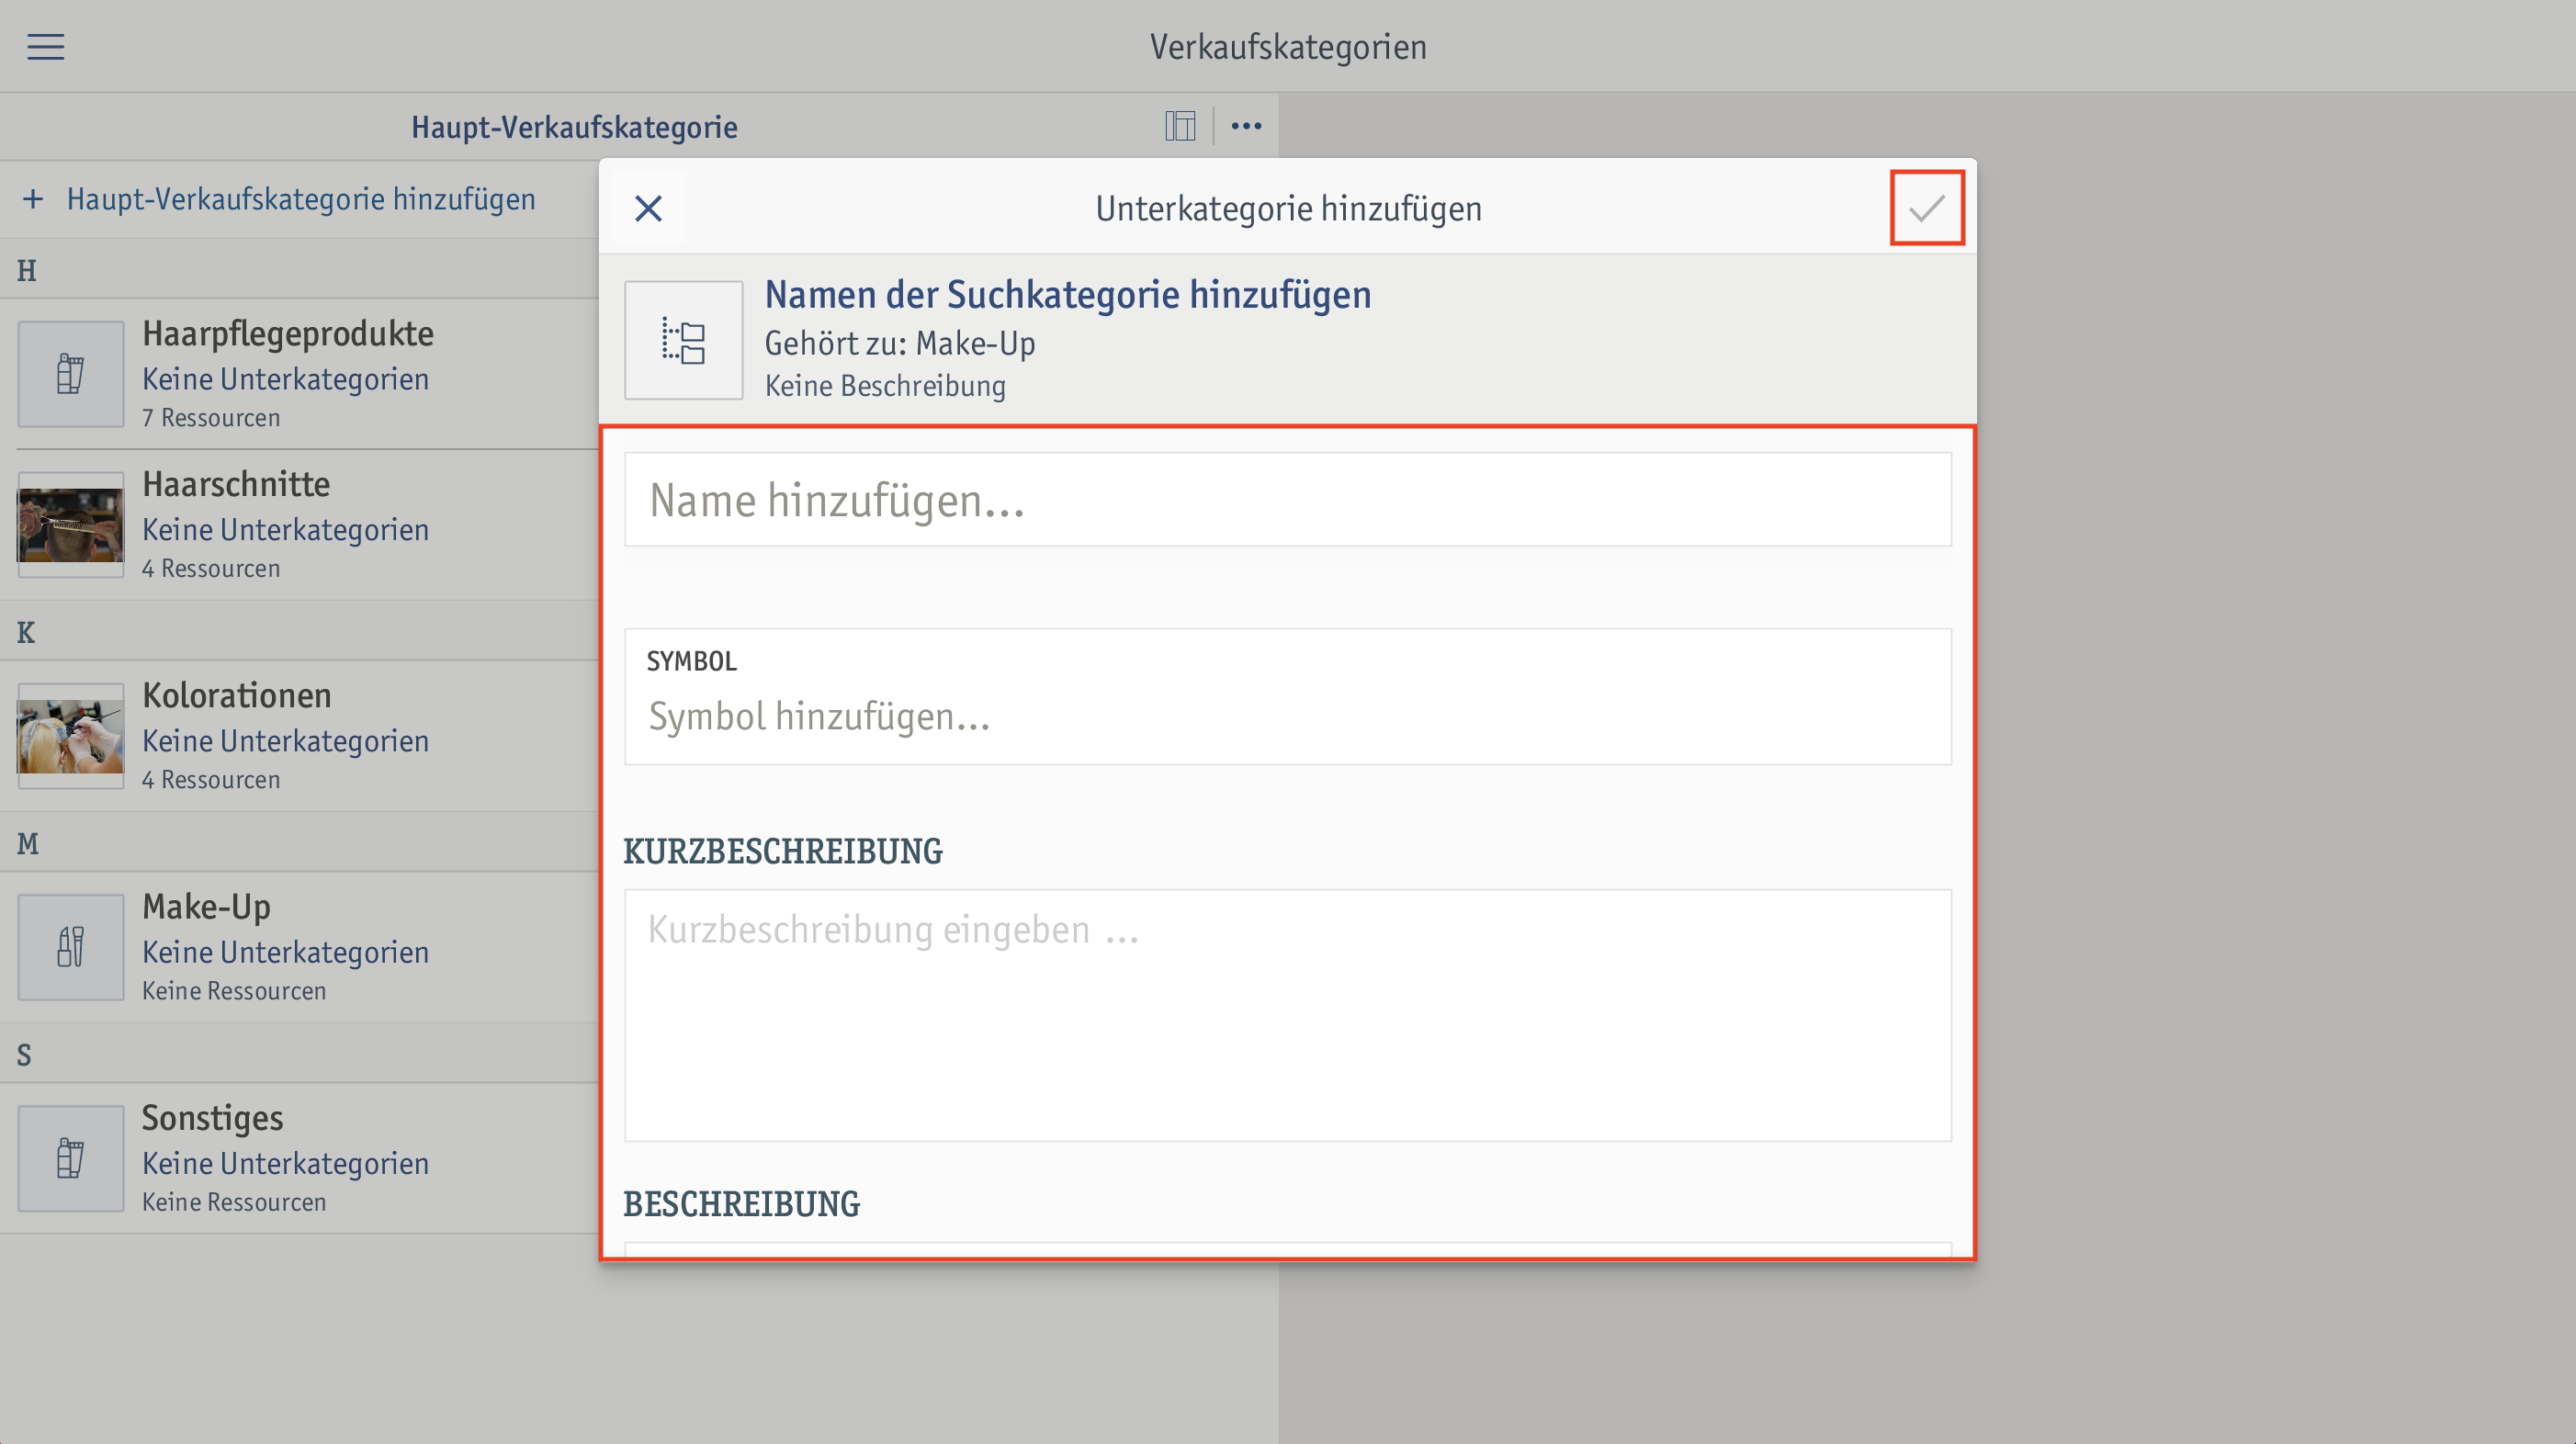Open the Haarschnitte photo thumbnail
Image resolution: width=2576 pixels, height=1444 pixels.
point(71,525)
